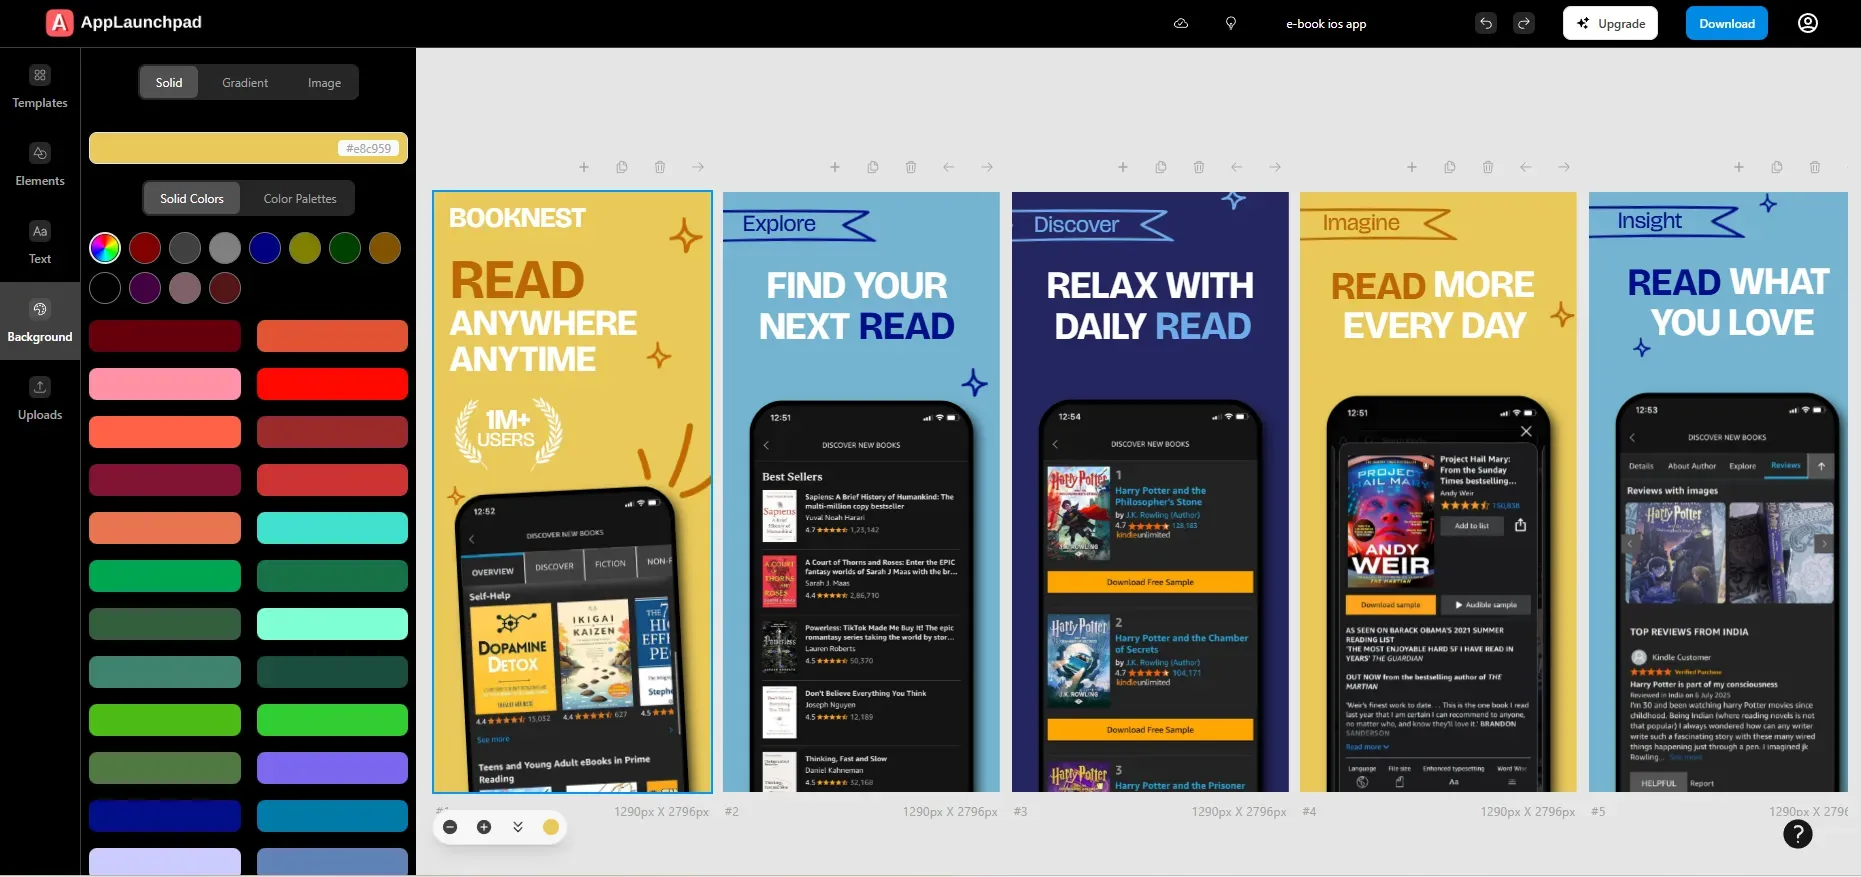This screenshot has width=1861, height=877.
Task: Choose the violet purple rectangular swatch
Action: (x=332, y=768)
